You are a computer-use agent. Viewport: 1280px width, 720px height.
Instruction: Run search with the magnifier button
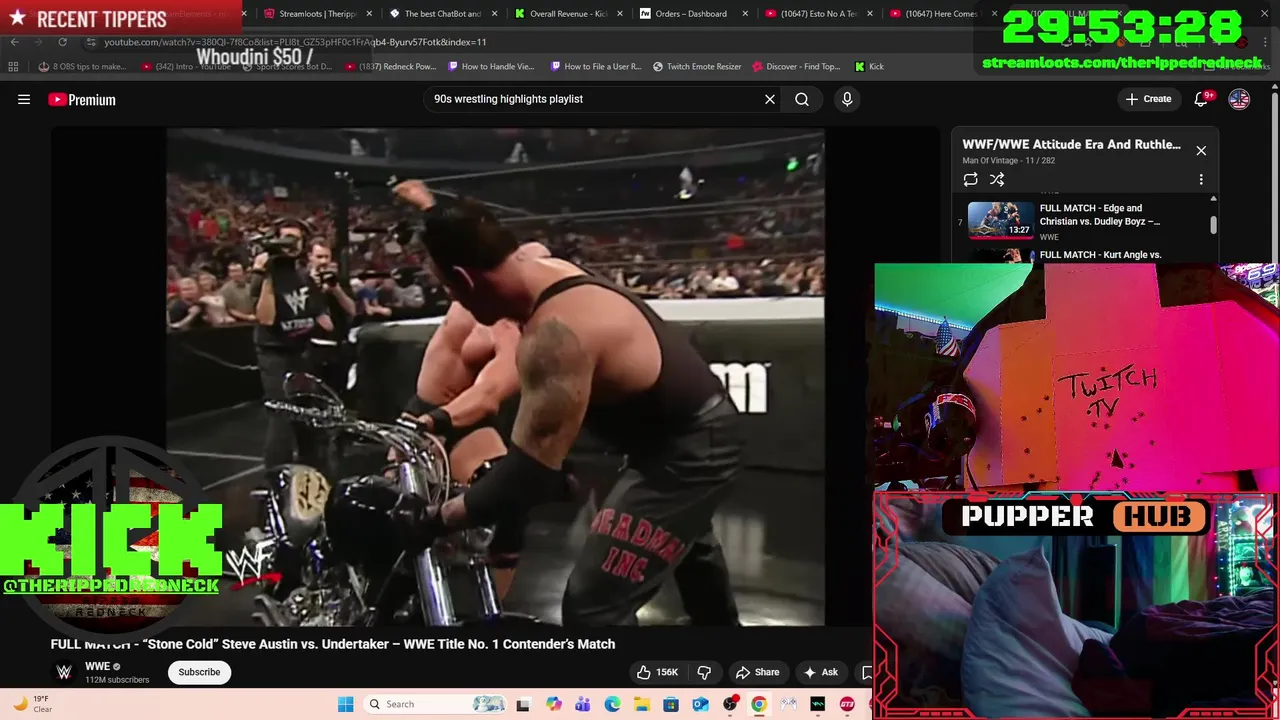click(802, 99)
